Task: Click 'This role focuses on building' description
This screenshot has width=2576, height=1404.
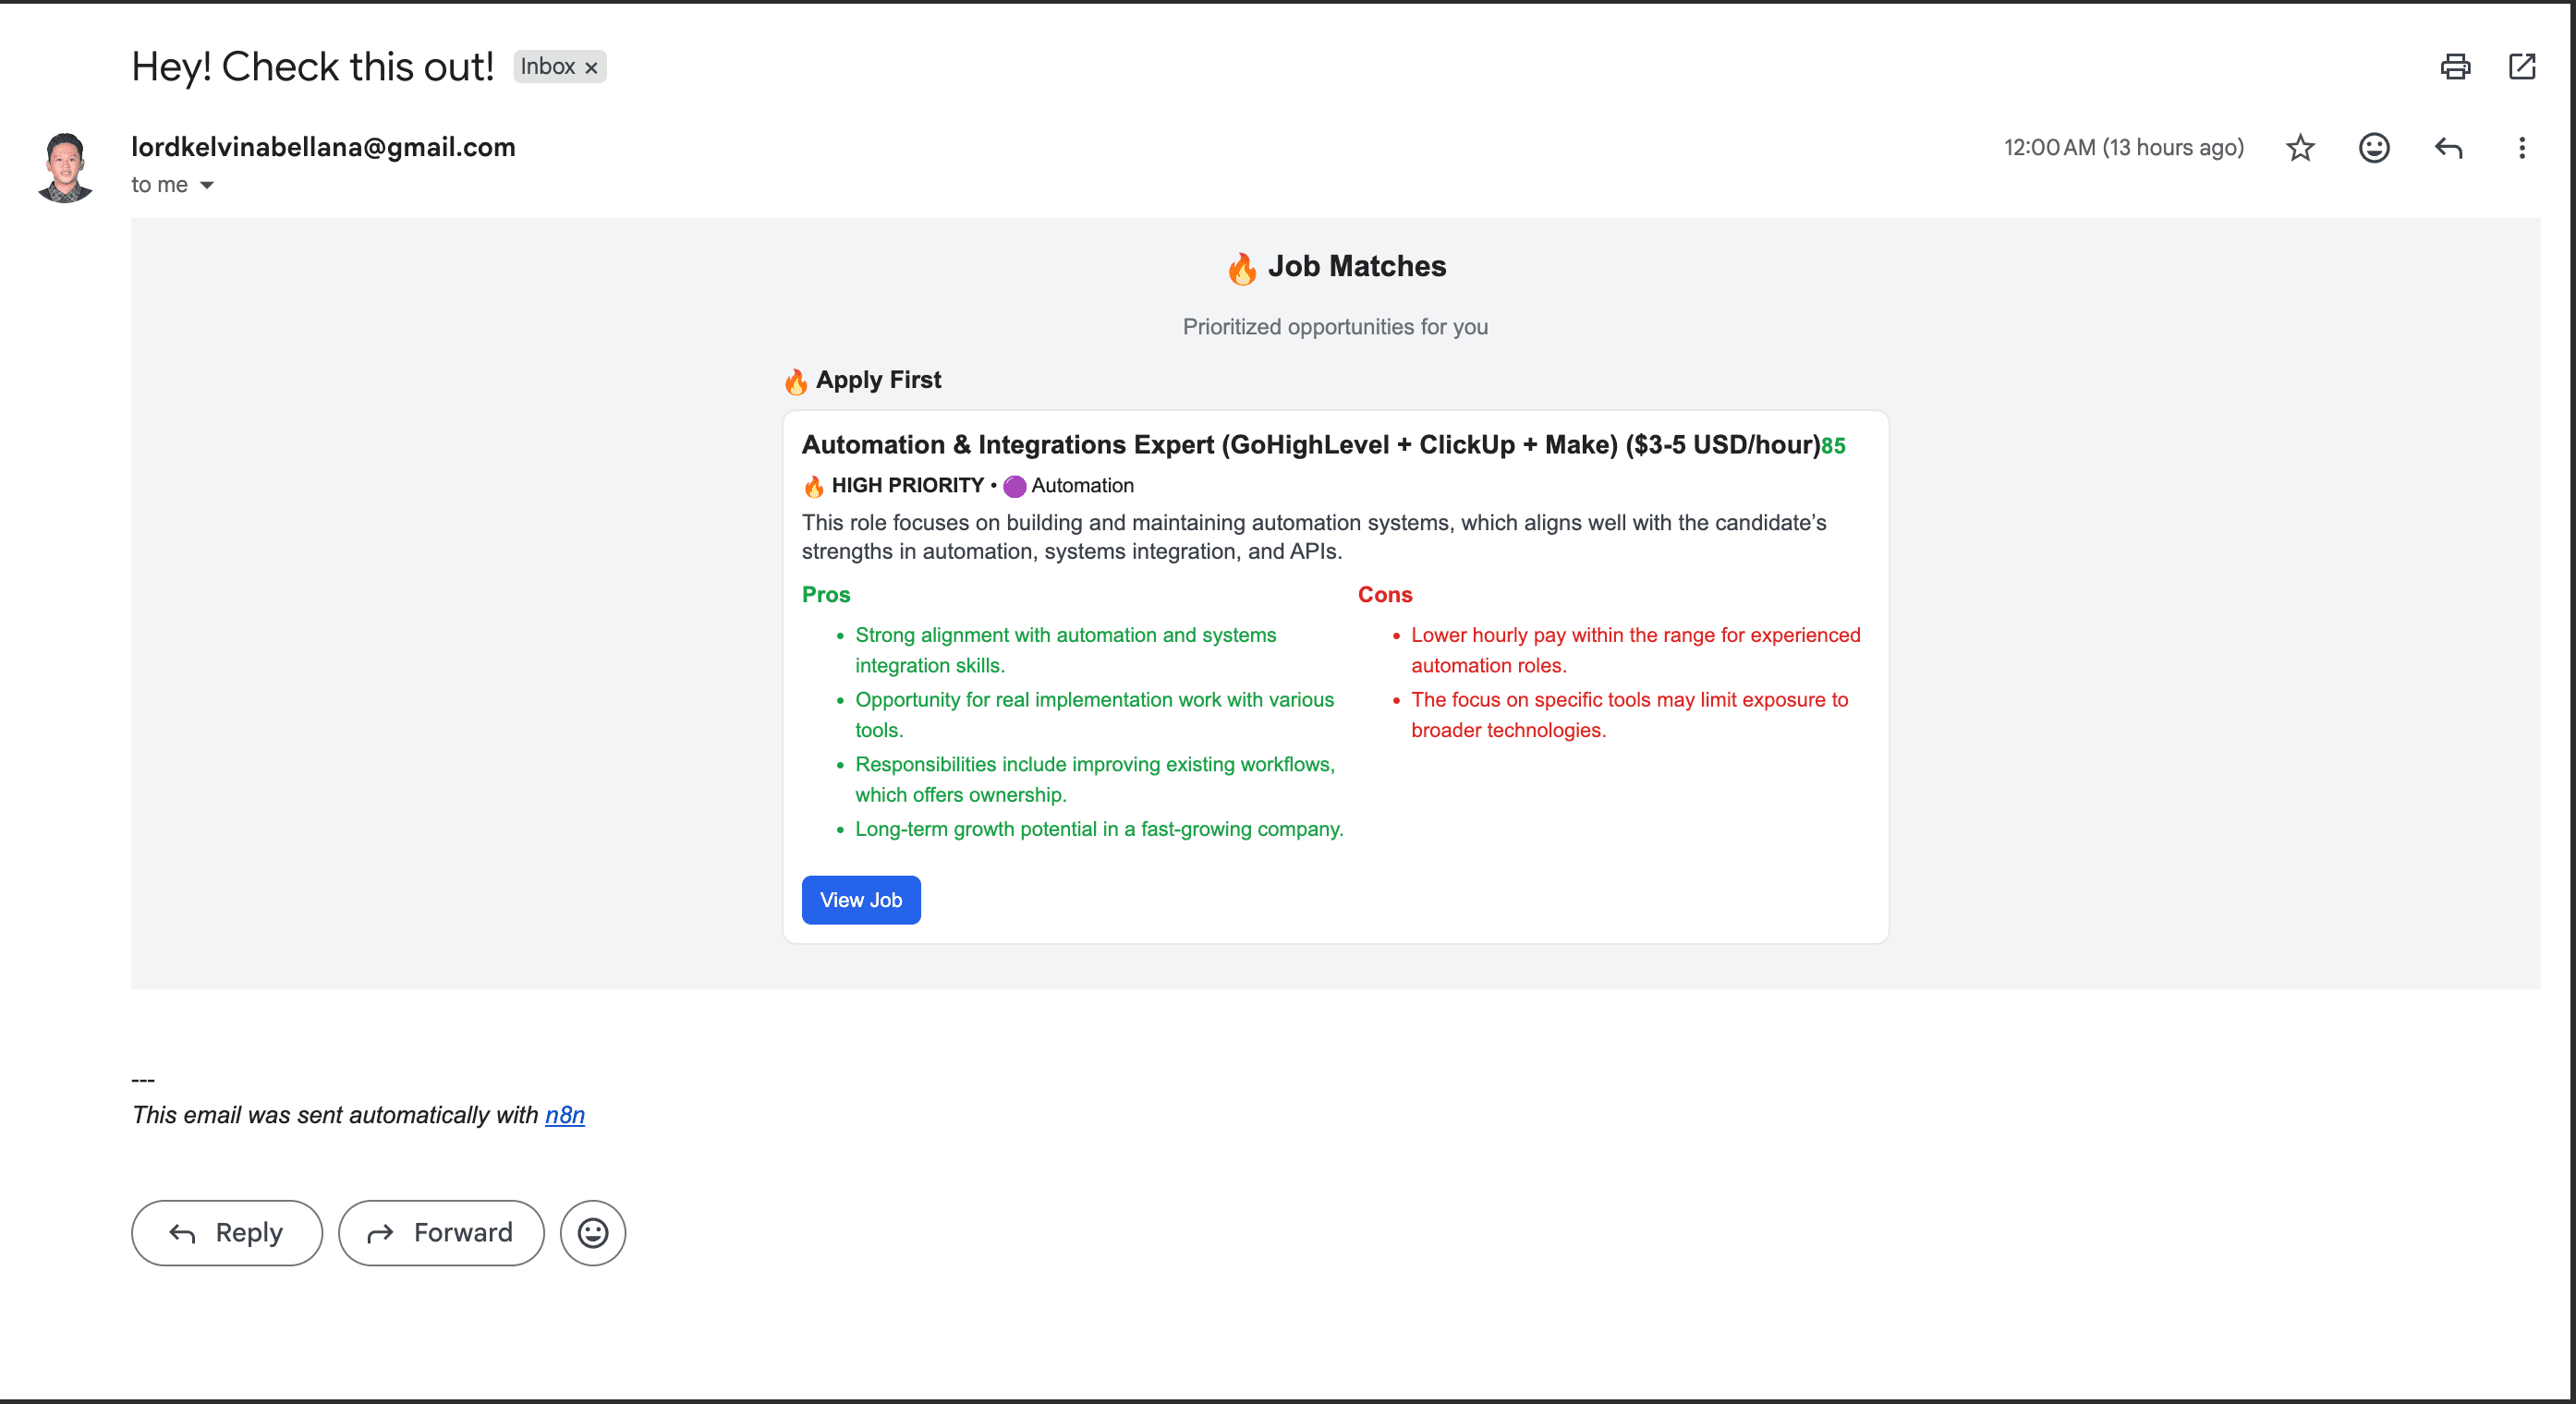Action: coord(1314,537)
